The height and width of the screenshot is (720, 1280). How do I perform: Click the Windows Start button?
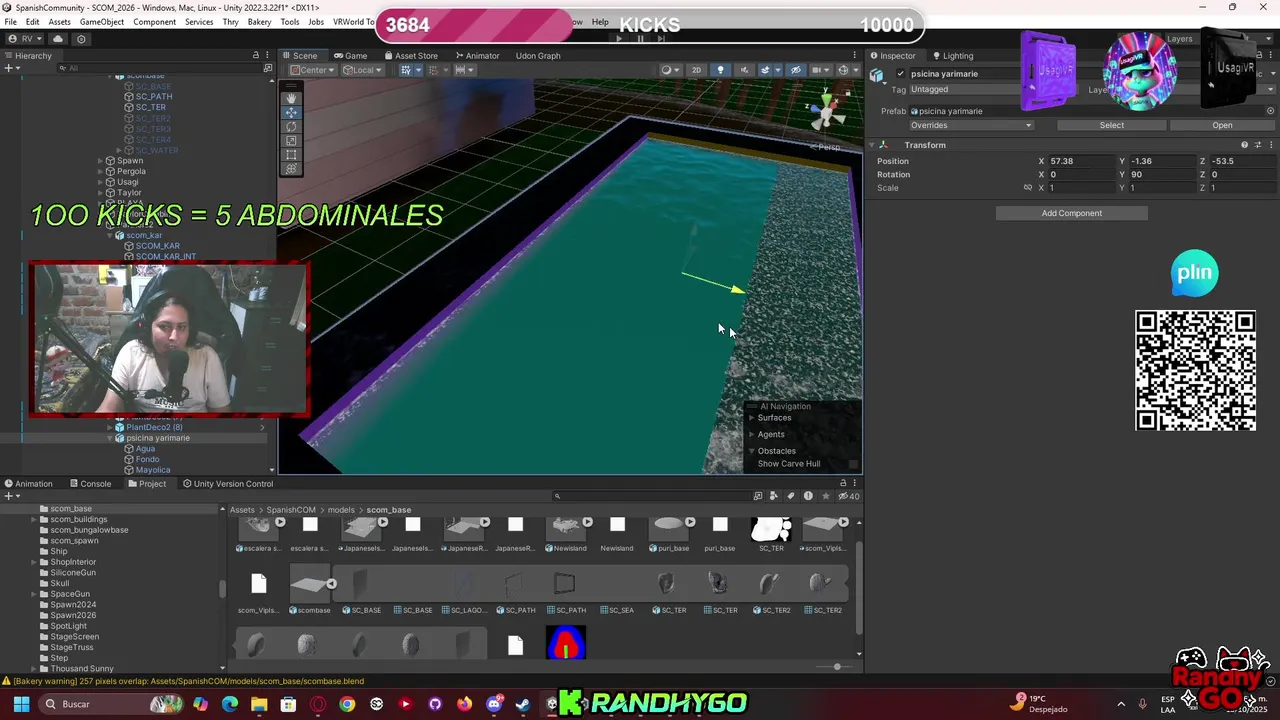pos(21,704)
